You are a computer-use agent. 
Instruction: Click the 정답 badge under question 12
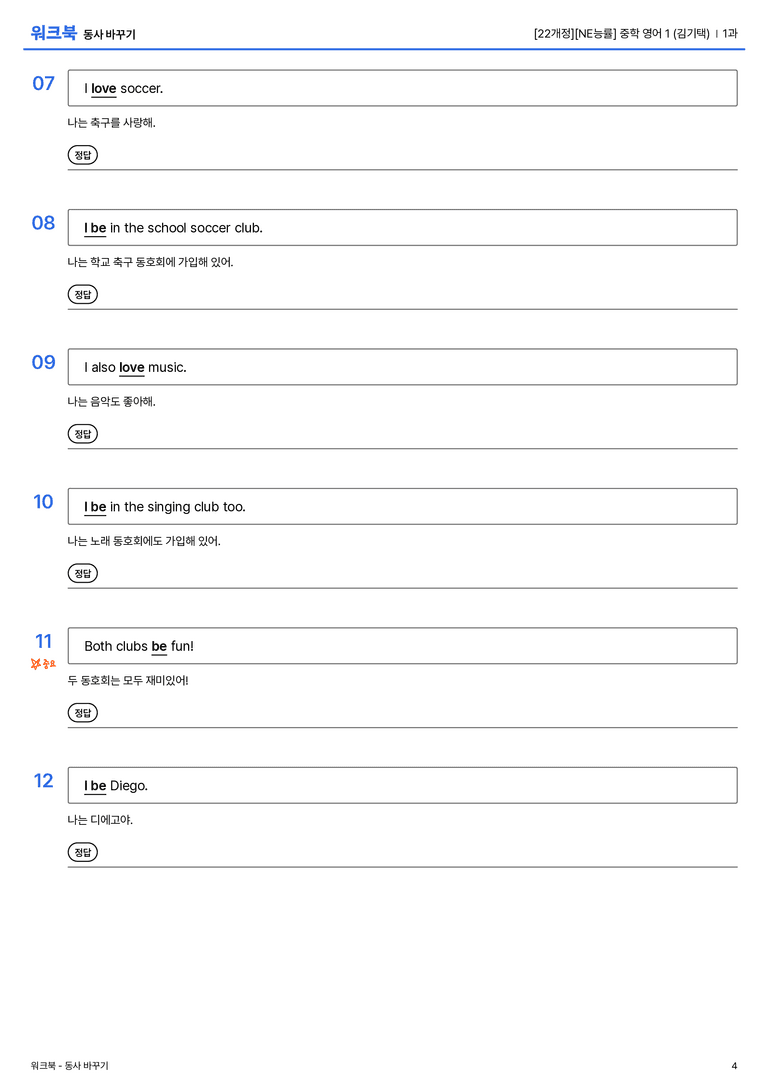(x=82, y=852)
